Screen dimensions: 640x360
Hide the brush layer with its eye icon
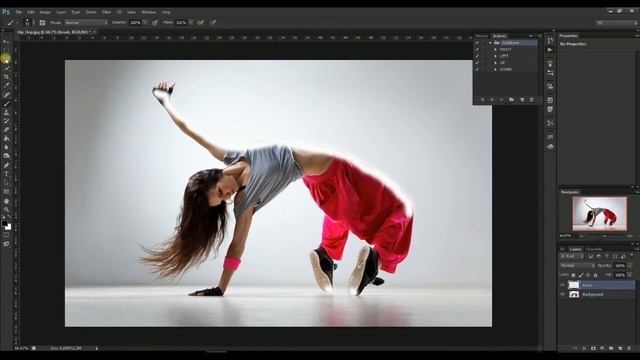click(x=562, y=285)
